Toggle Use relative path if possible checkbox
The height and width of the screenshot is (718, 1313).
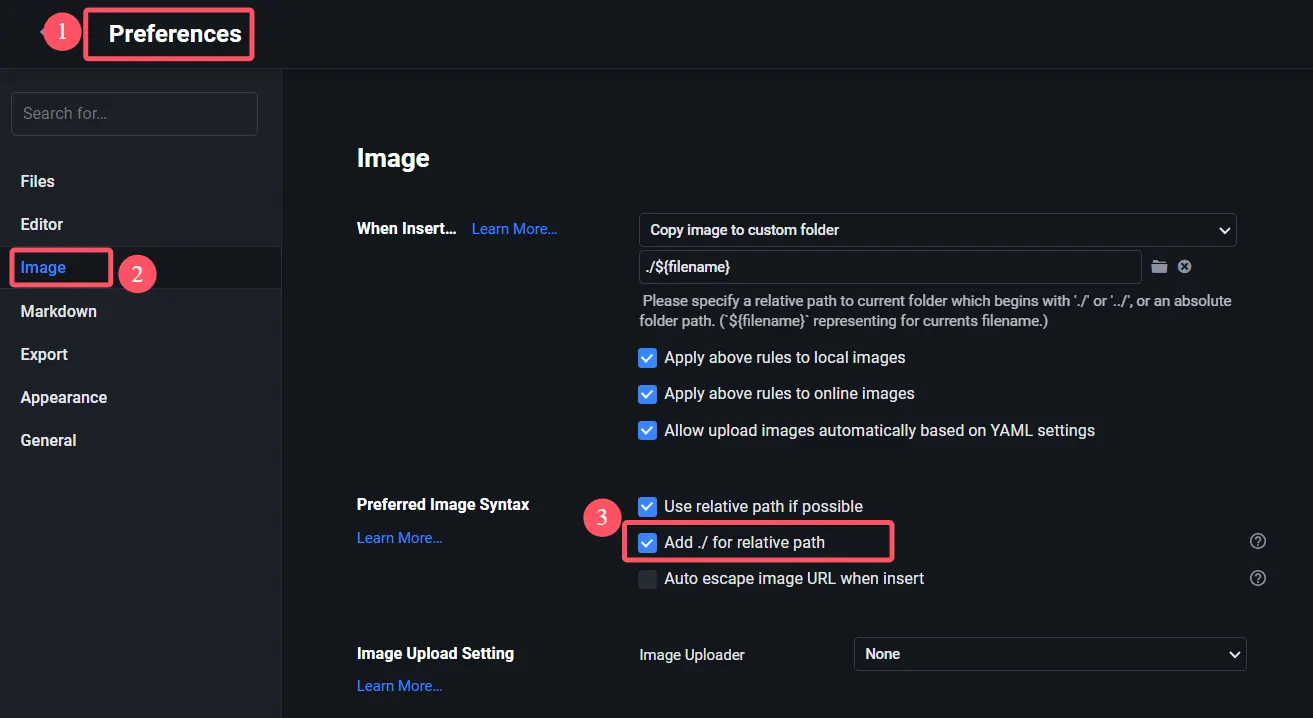pyautogui.click(x=648, y=507)
